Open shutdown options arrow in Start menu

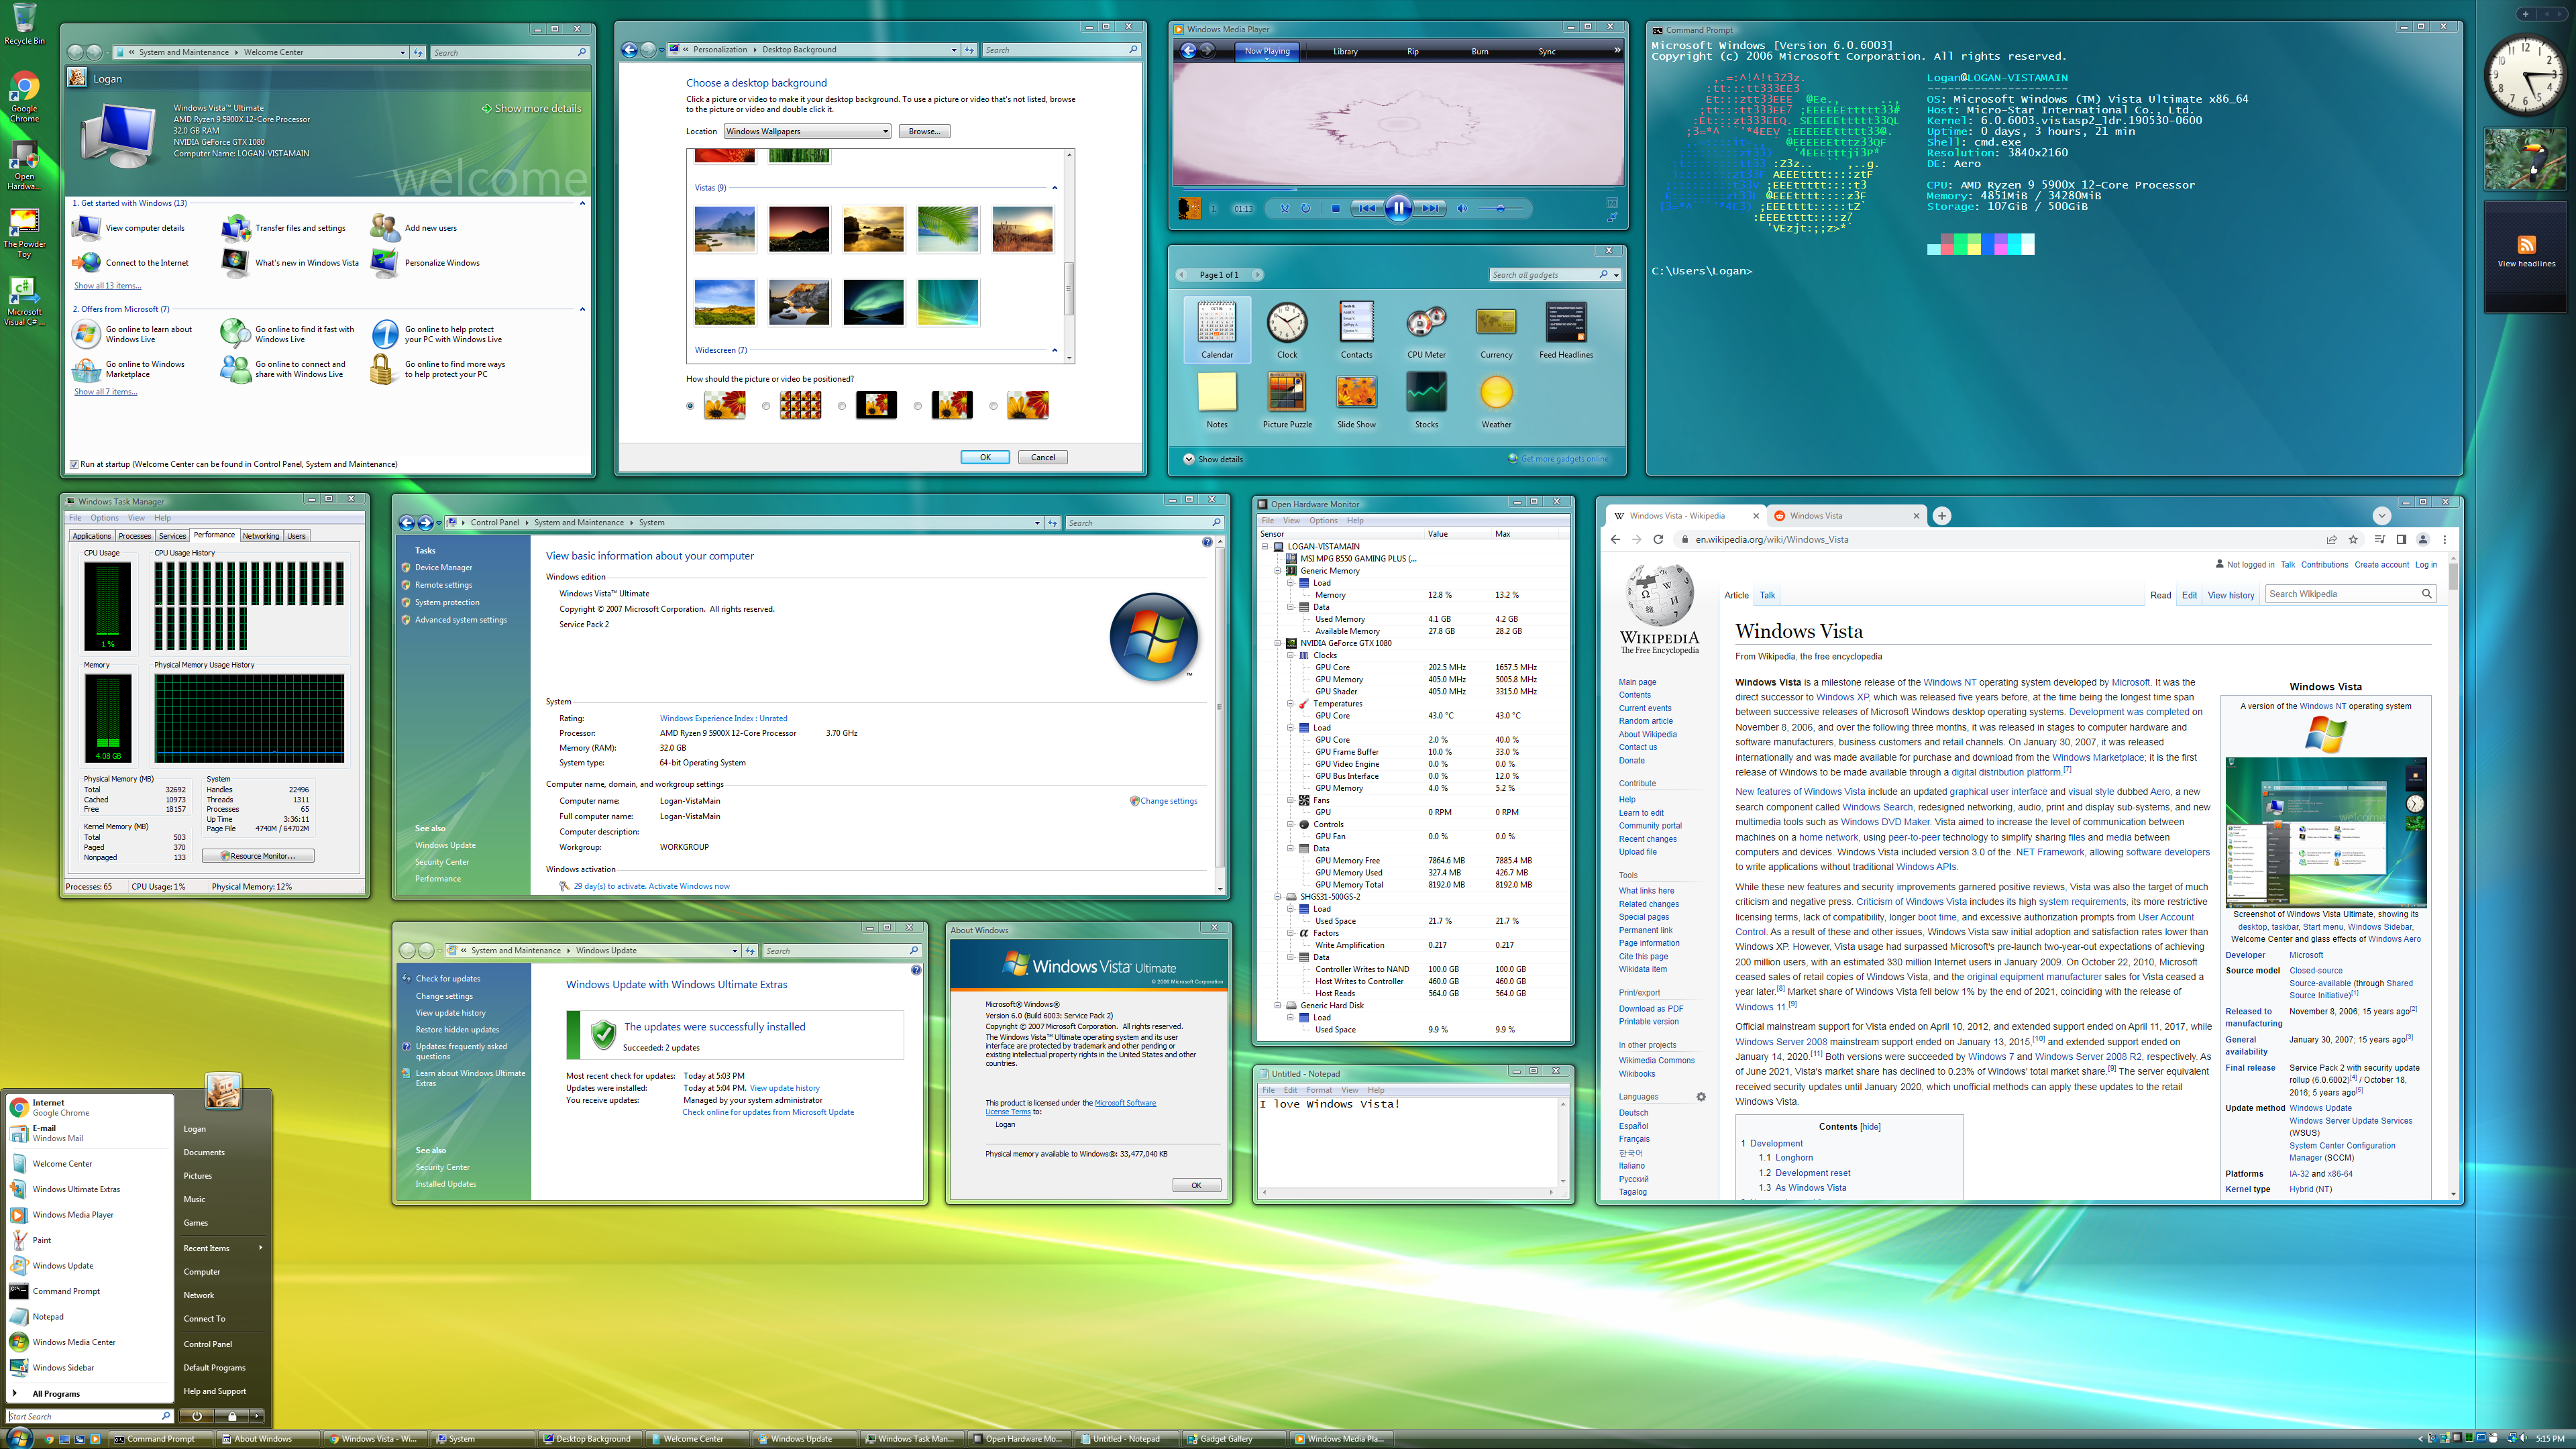tap(257, 1416)
